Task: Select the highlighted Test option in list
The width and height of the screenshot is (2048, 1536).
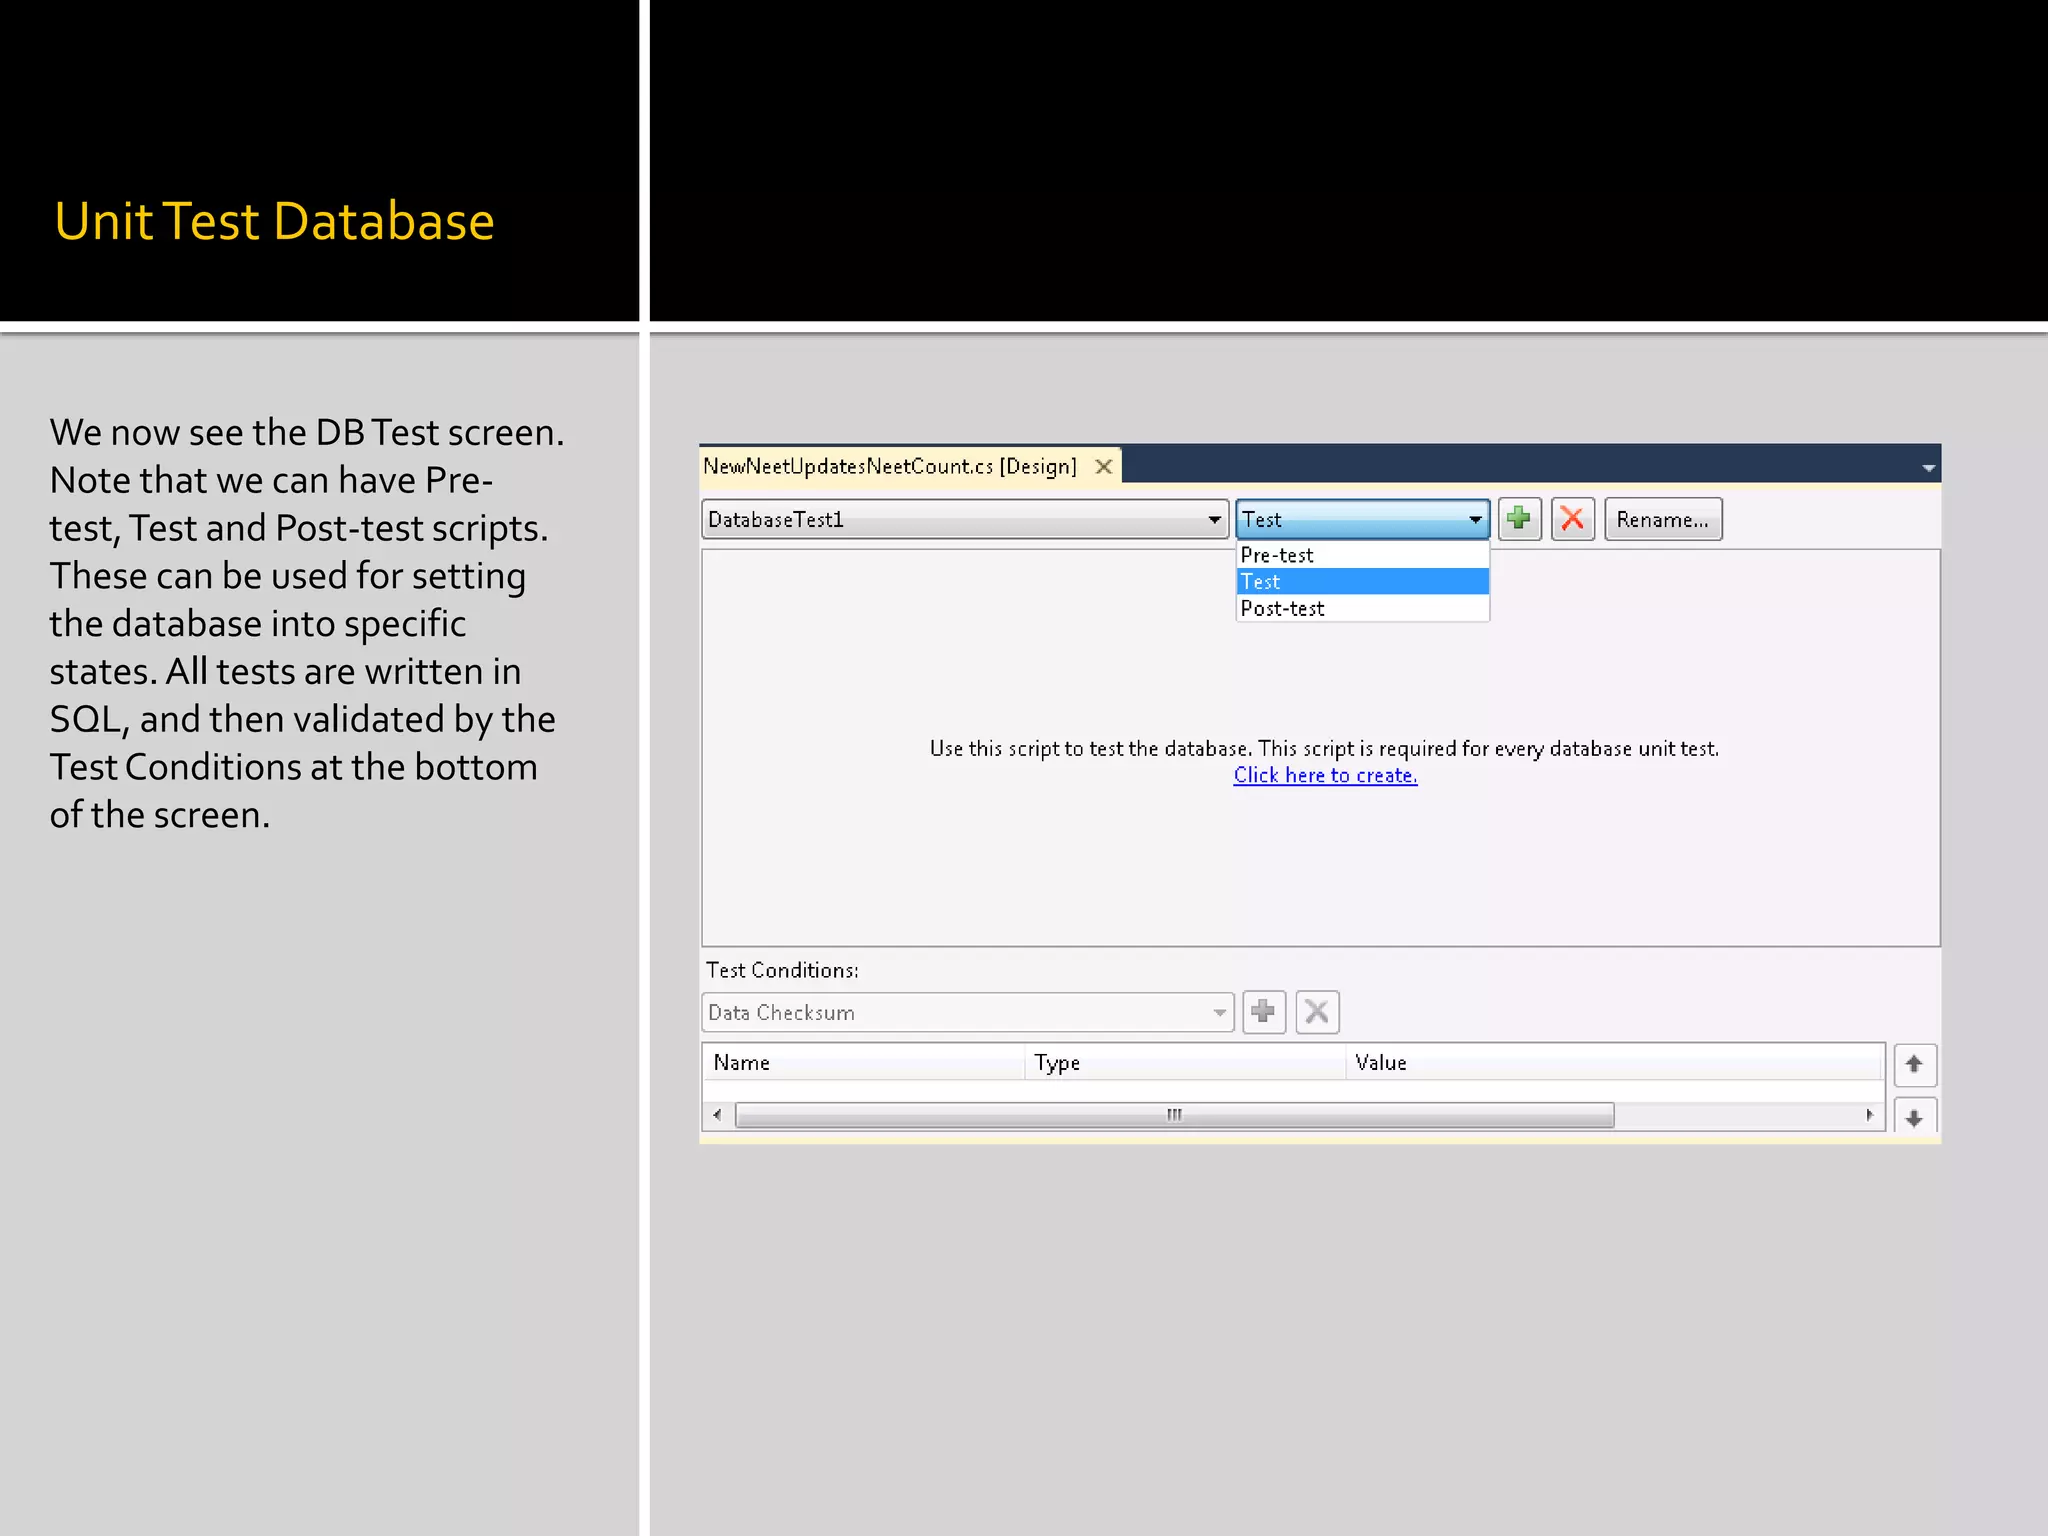Action: 1362,582
